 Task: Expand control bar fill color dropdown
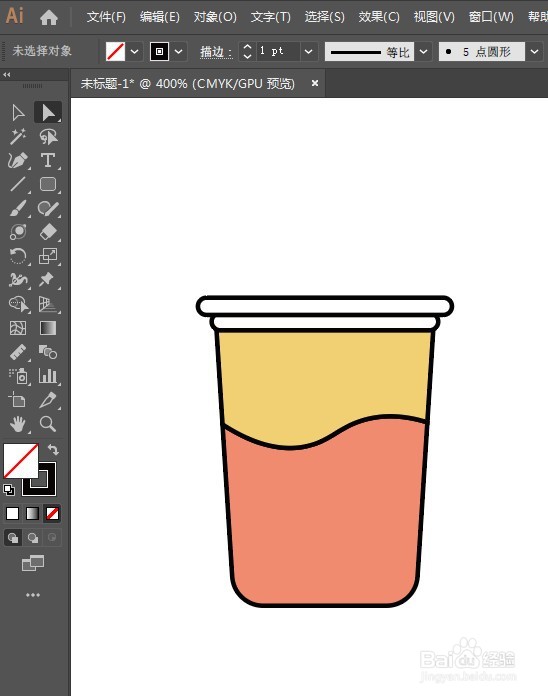[134, 51]
